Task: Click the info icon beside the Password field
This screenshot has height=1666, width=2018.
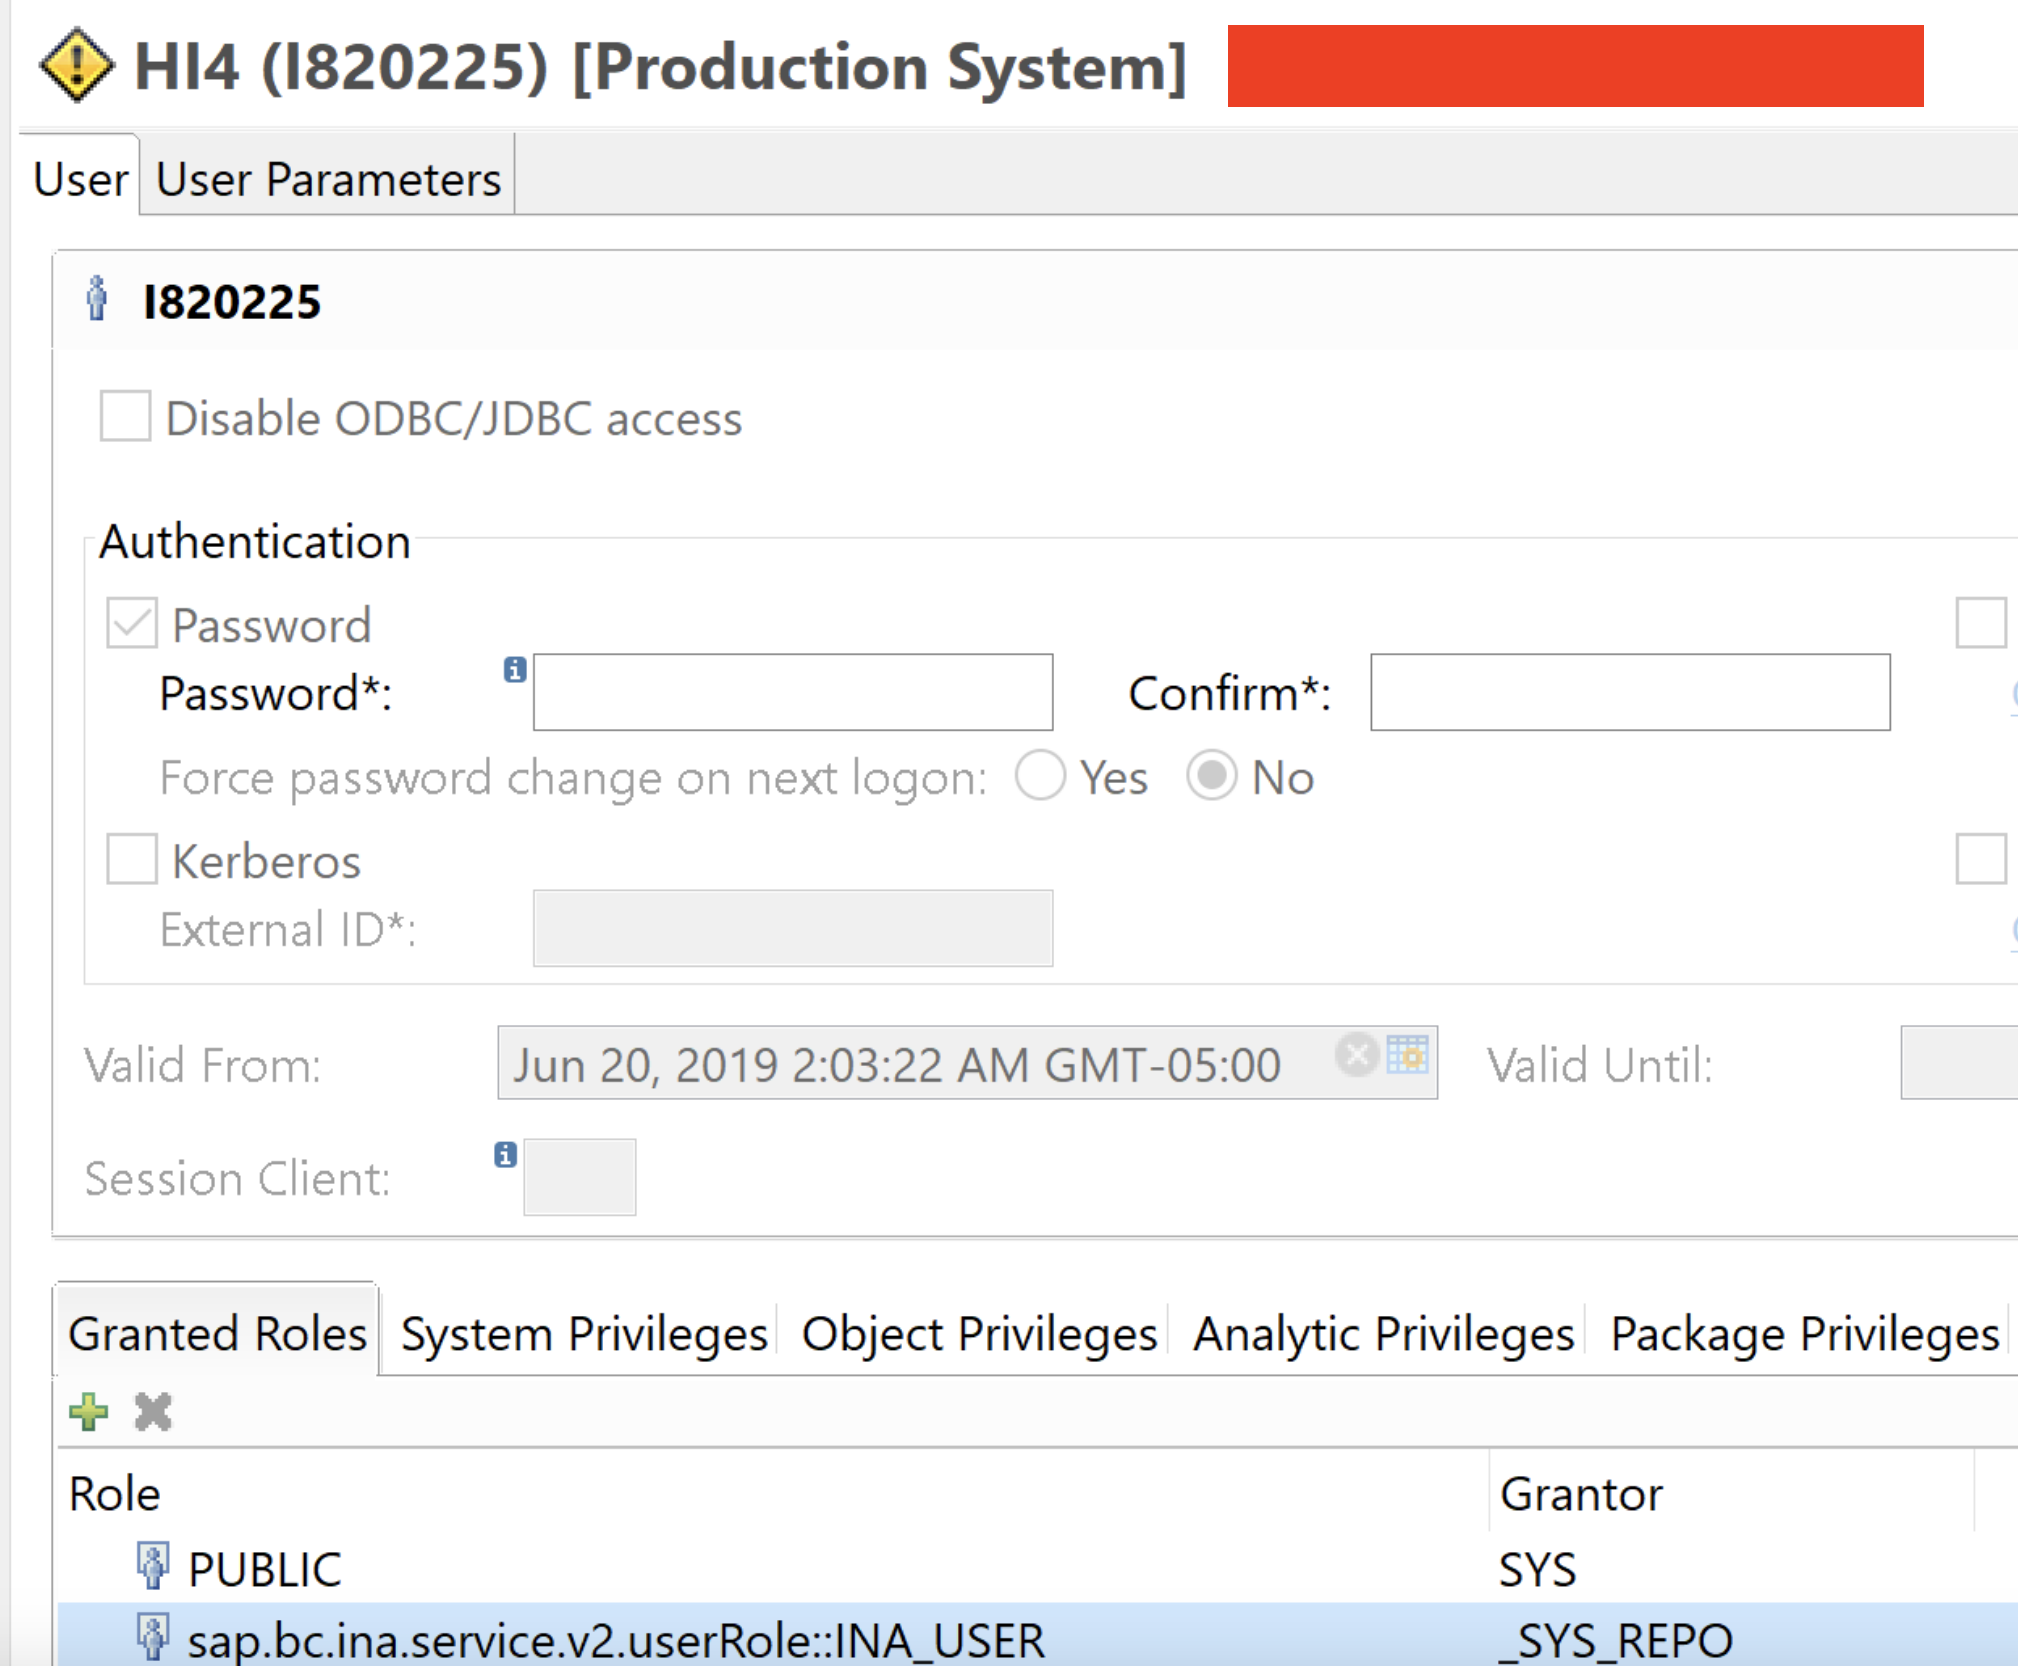Action: pyautogui.click(x=515, y=670)
